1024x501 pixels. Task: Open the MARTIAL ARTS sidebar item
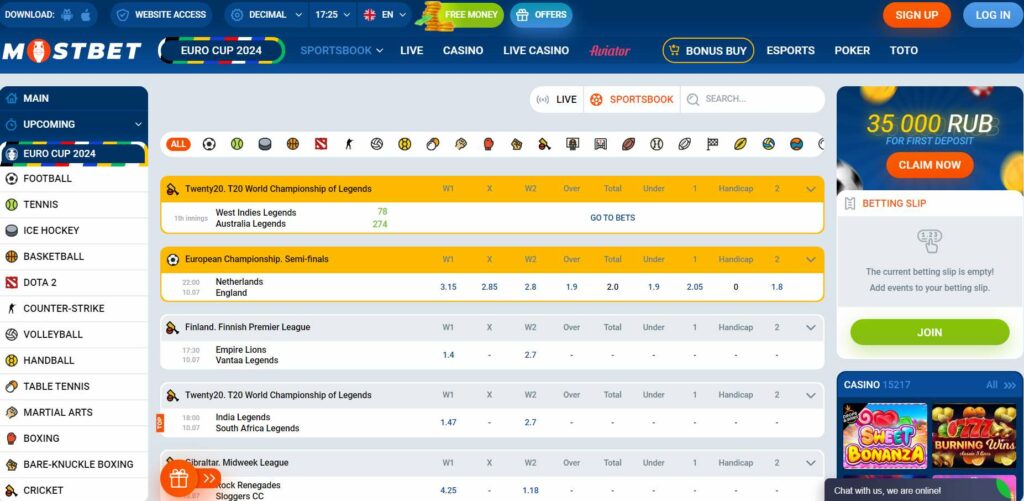click(74, 412)
